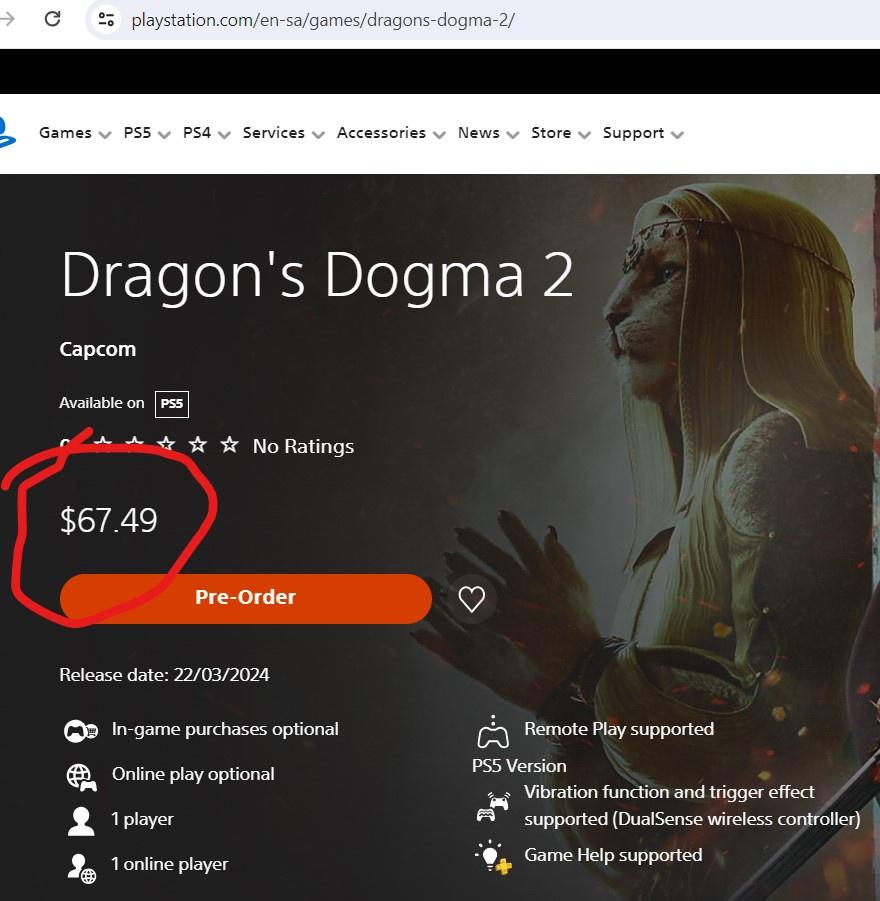The image size is (880, 901).
Task: Expand Store dropdown chevron
Action: [x=585, y=135]
